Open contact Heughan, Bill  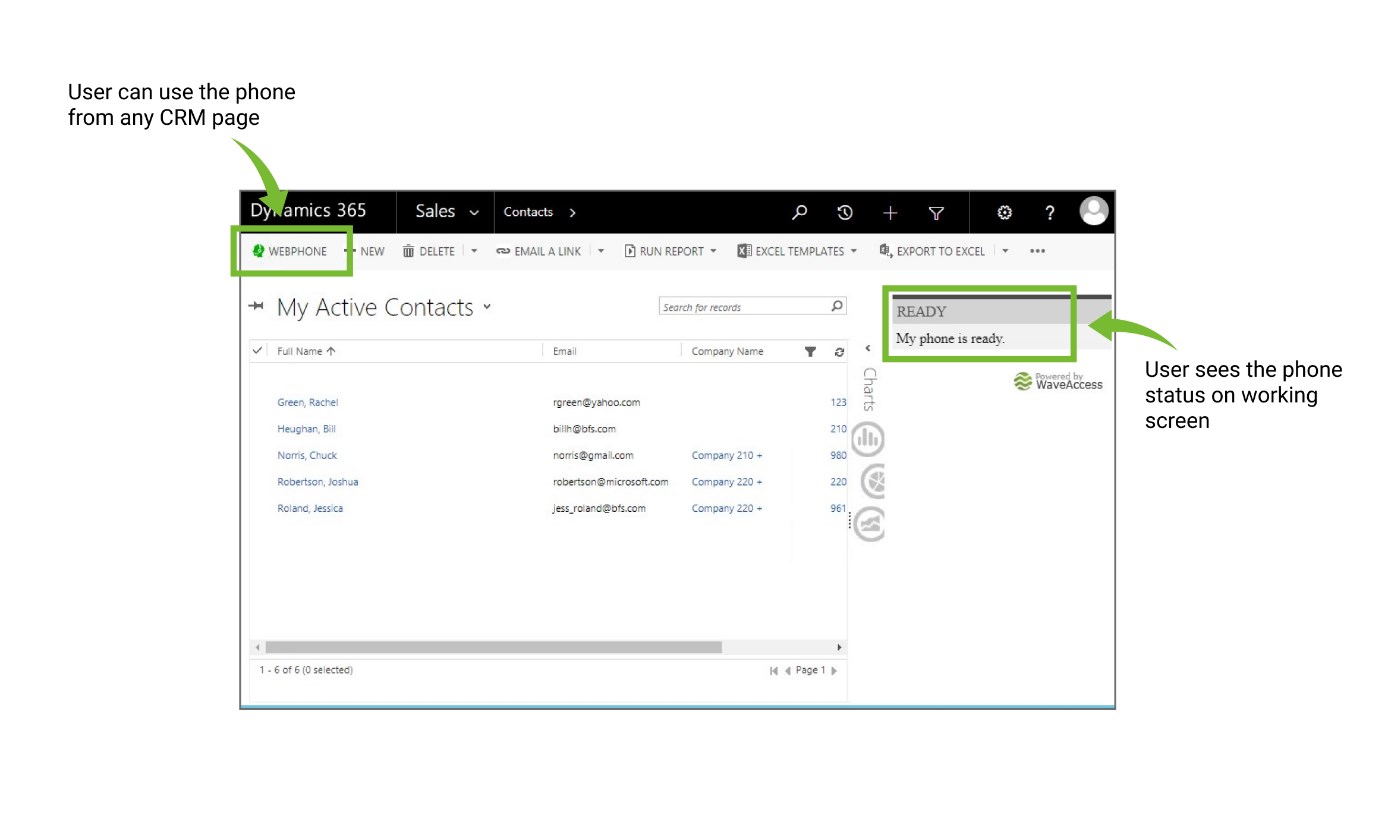[x=306, y=429]
